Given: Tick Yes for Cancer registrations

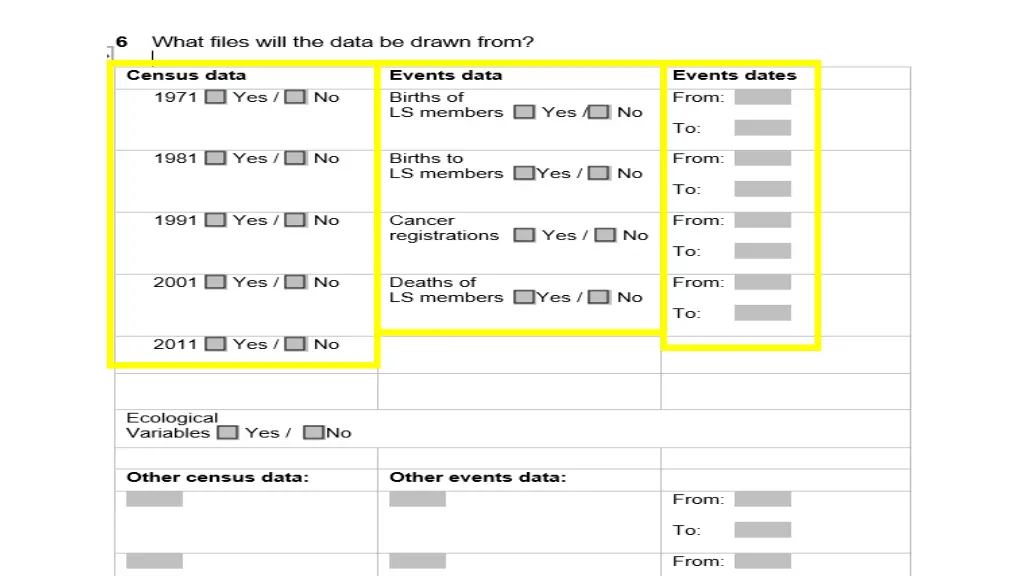Looking at the screenshot, I should click(x=524, y=235).
